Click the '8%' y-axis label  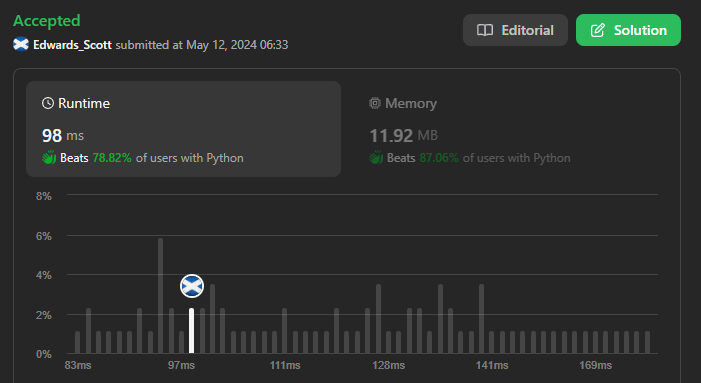[44, 196]
